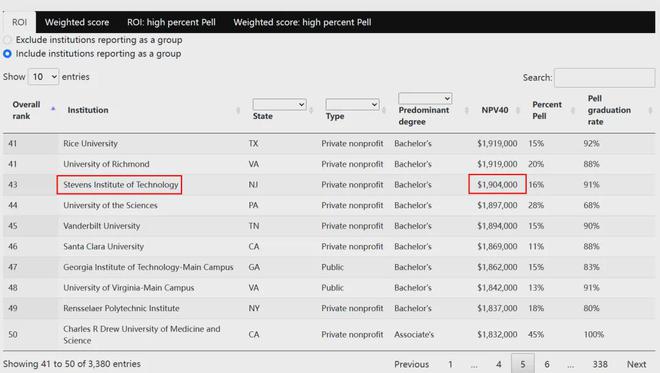Click the 45% Percent Pell cell
Screen dimensions: 660x373
[536, 335]
